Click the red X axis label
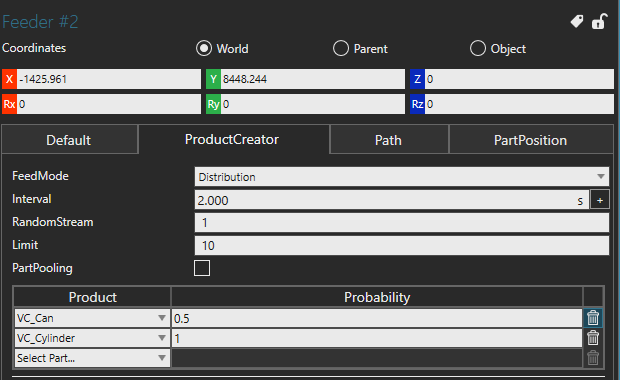 pyautogui.click(x=9, y=79)
